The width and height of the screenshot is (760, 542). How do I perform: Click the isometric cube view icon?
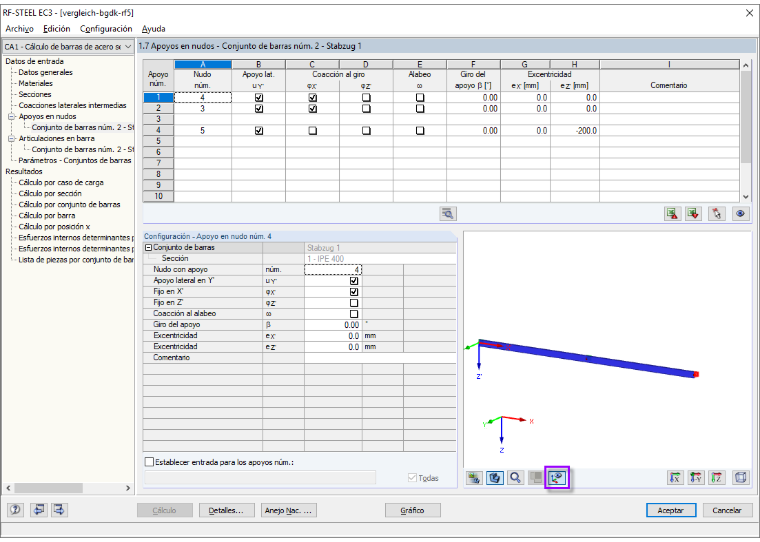pos(740,478)
